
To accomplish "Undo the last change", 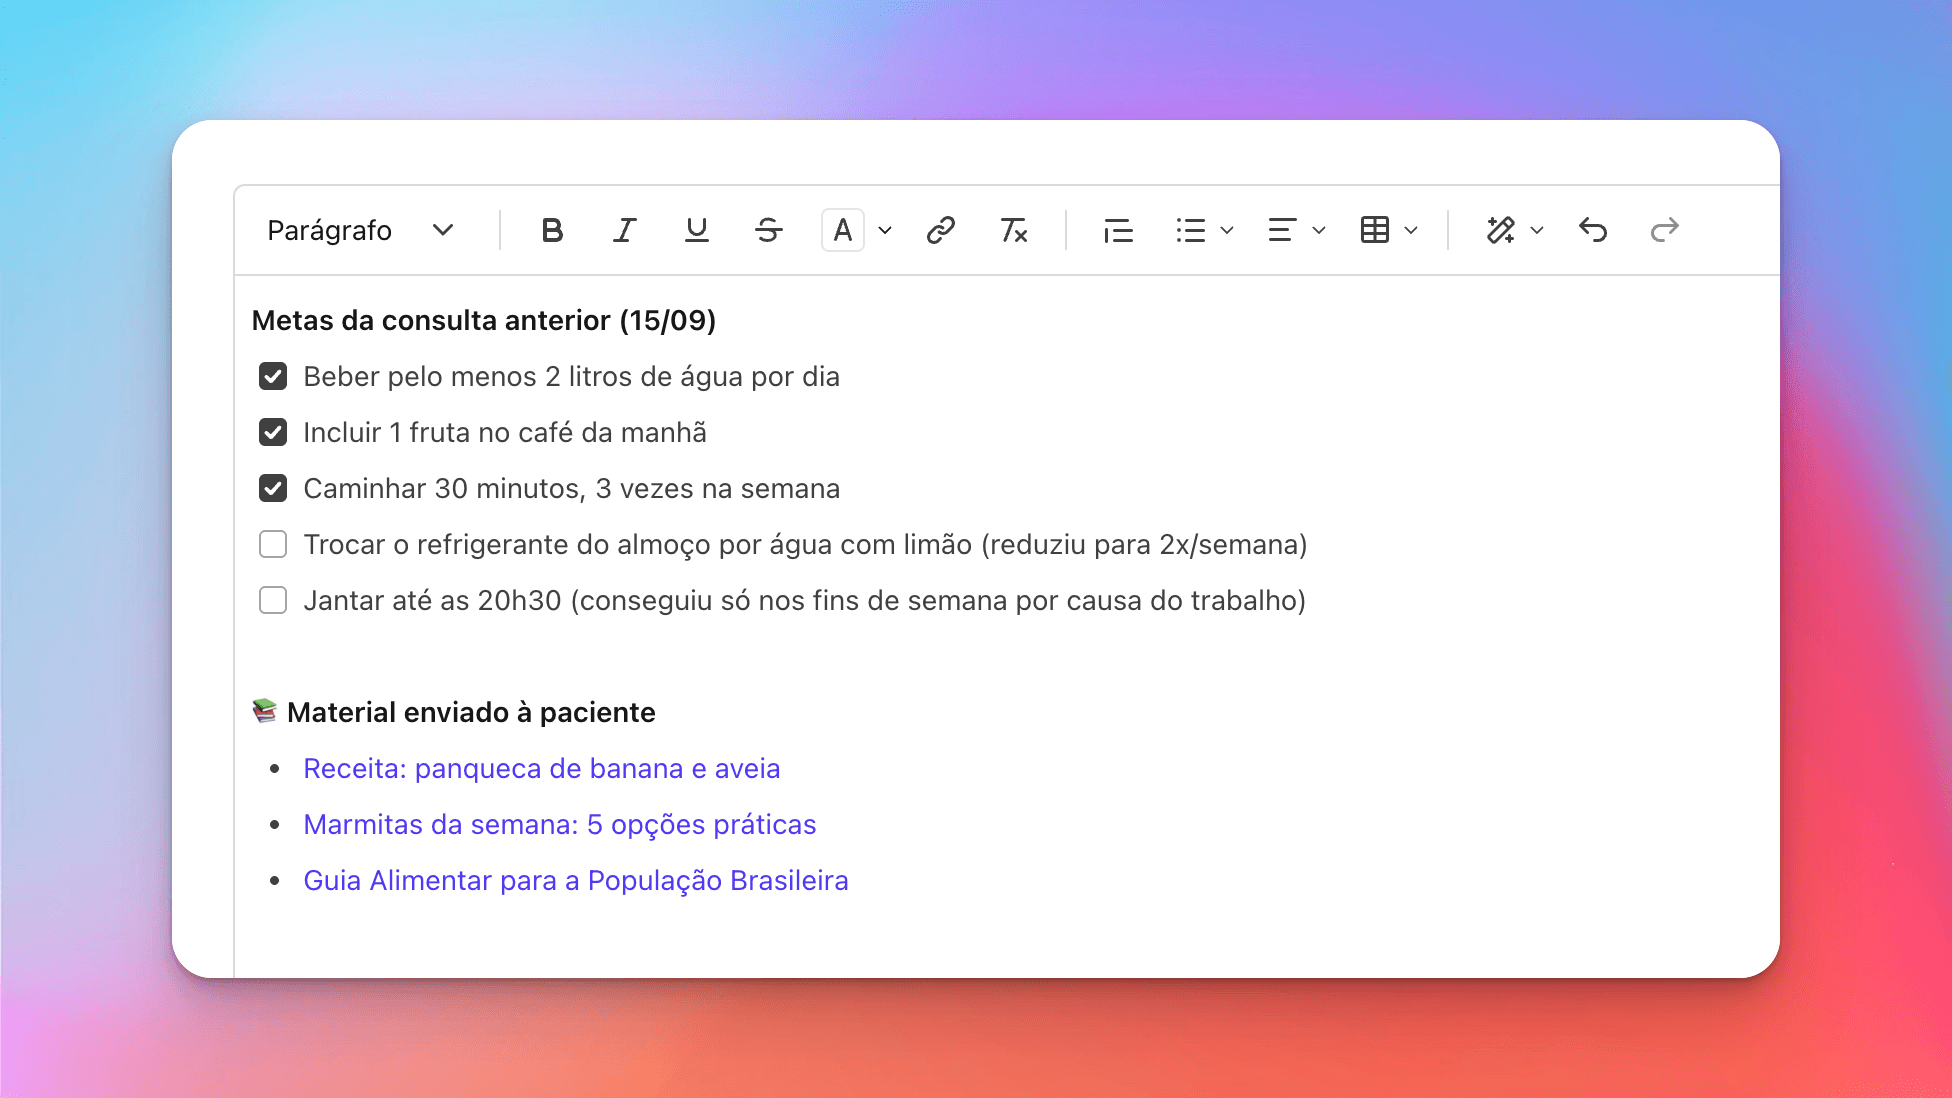I will tap(1593, 231).
